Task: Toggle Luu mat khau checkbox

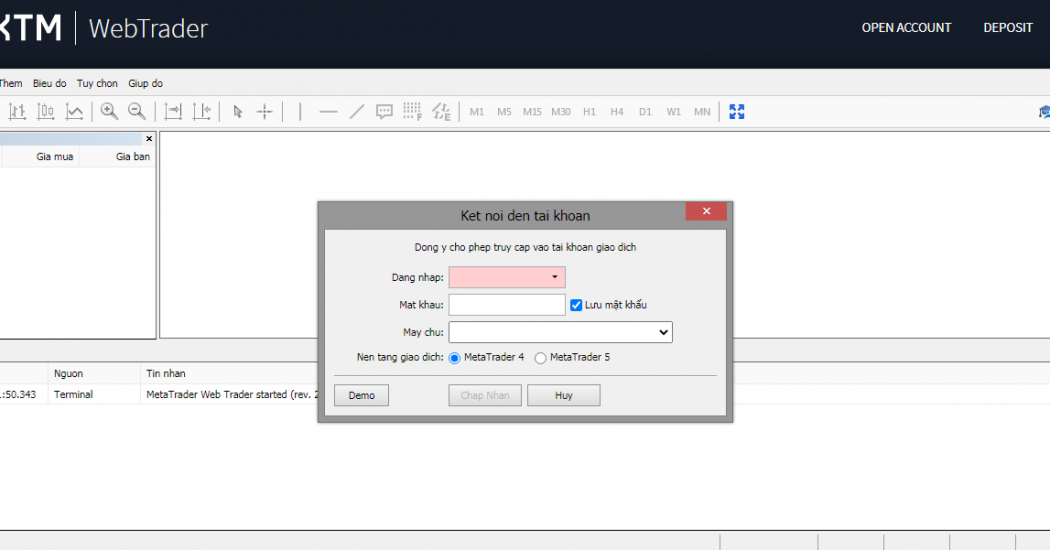Action: [576, 305]
